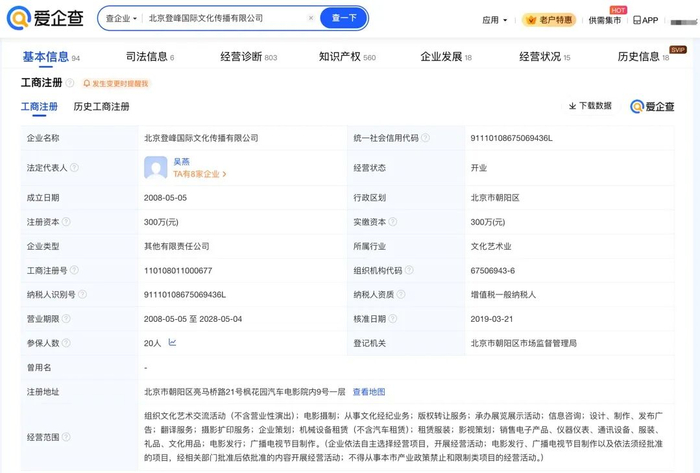Click the bell 发生变更时提醒我 reminder

click(116, 83)
